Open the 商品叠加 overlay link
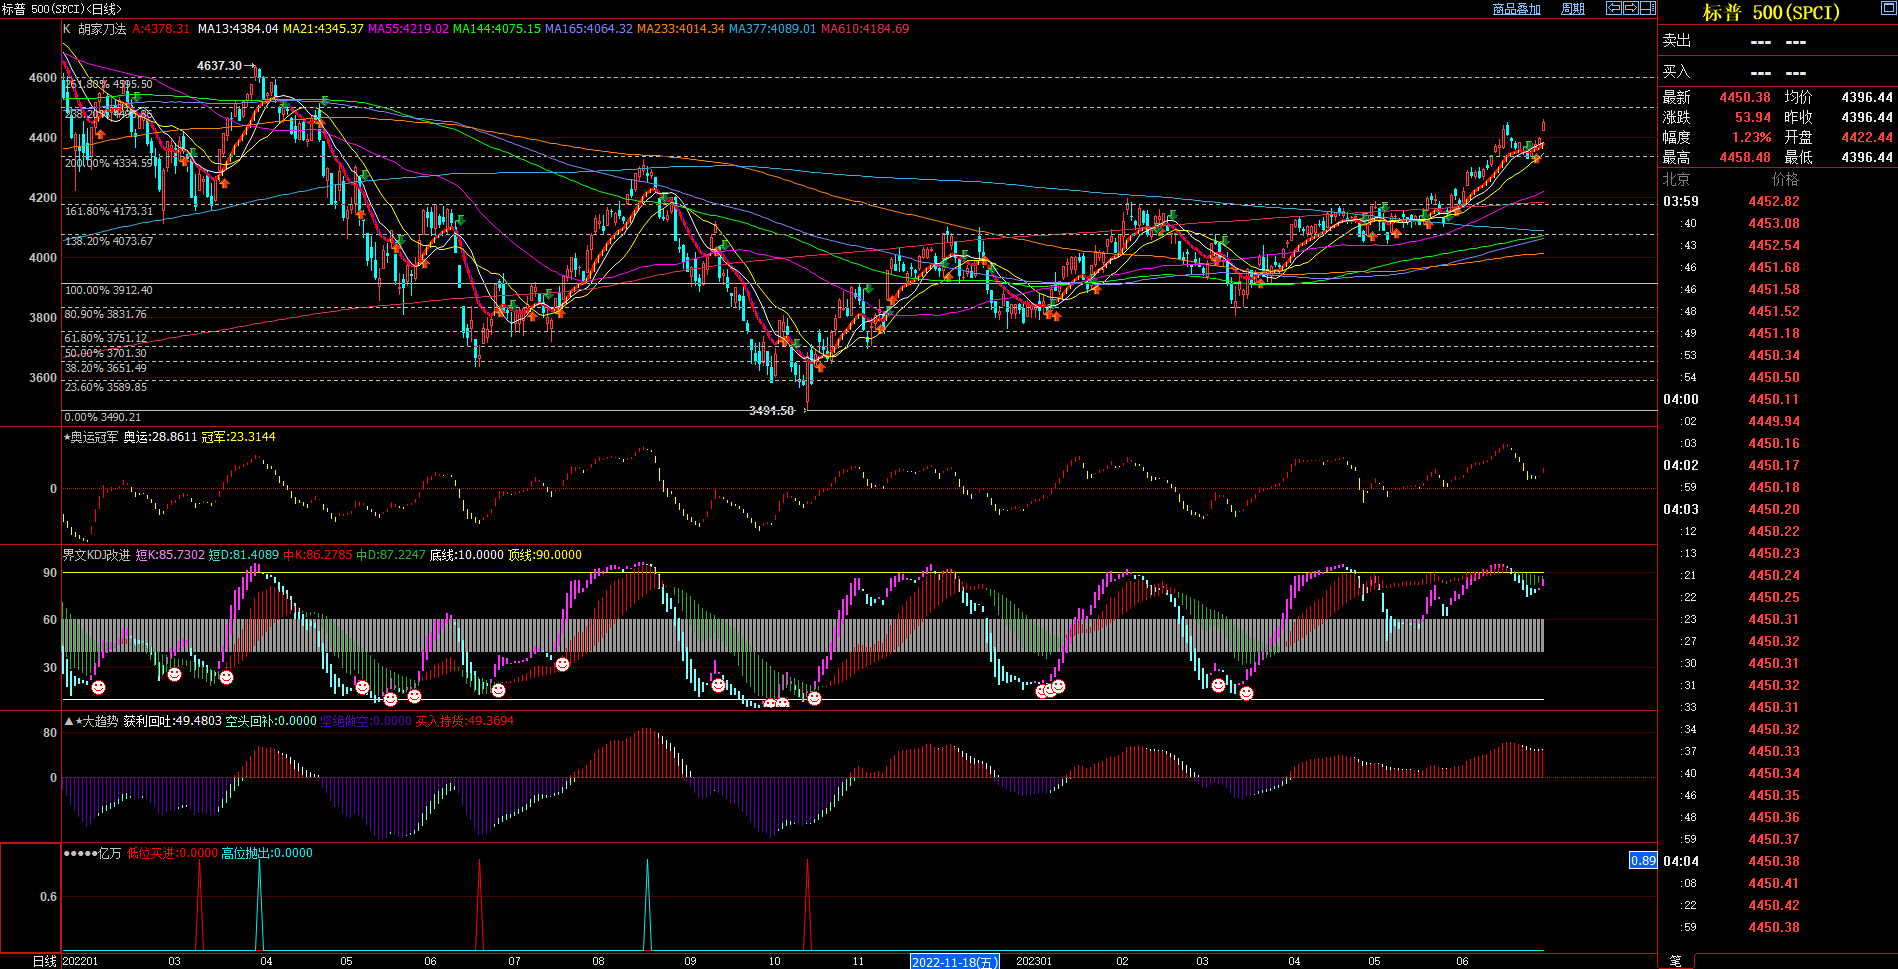The width and height of the screenshot is (1898, 969). (1516, 9)
